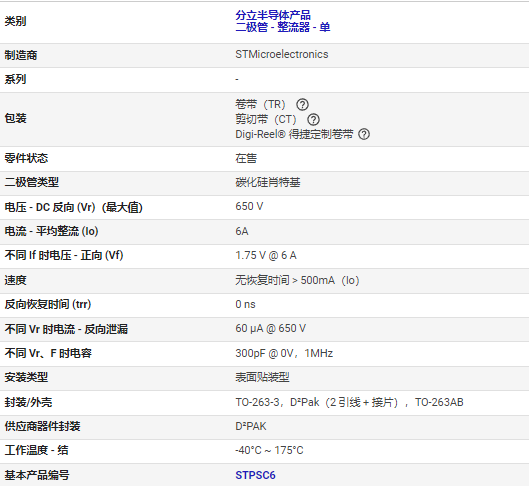529x486 pixels.
Task: Click the 650 V reverse voltage value
Action: pos(249,206)
